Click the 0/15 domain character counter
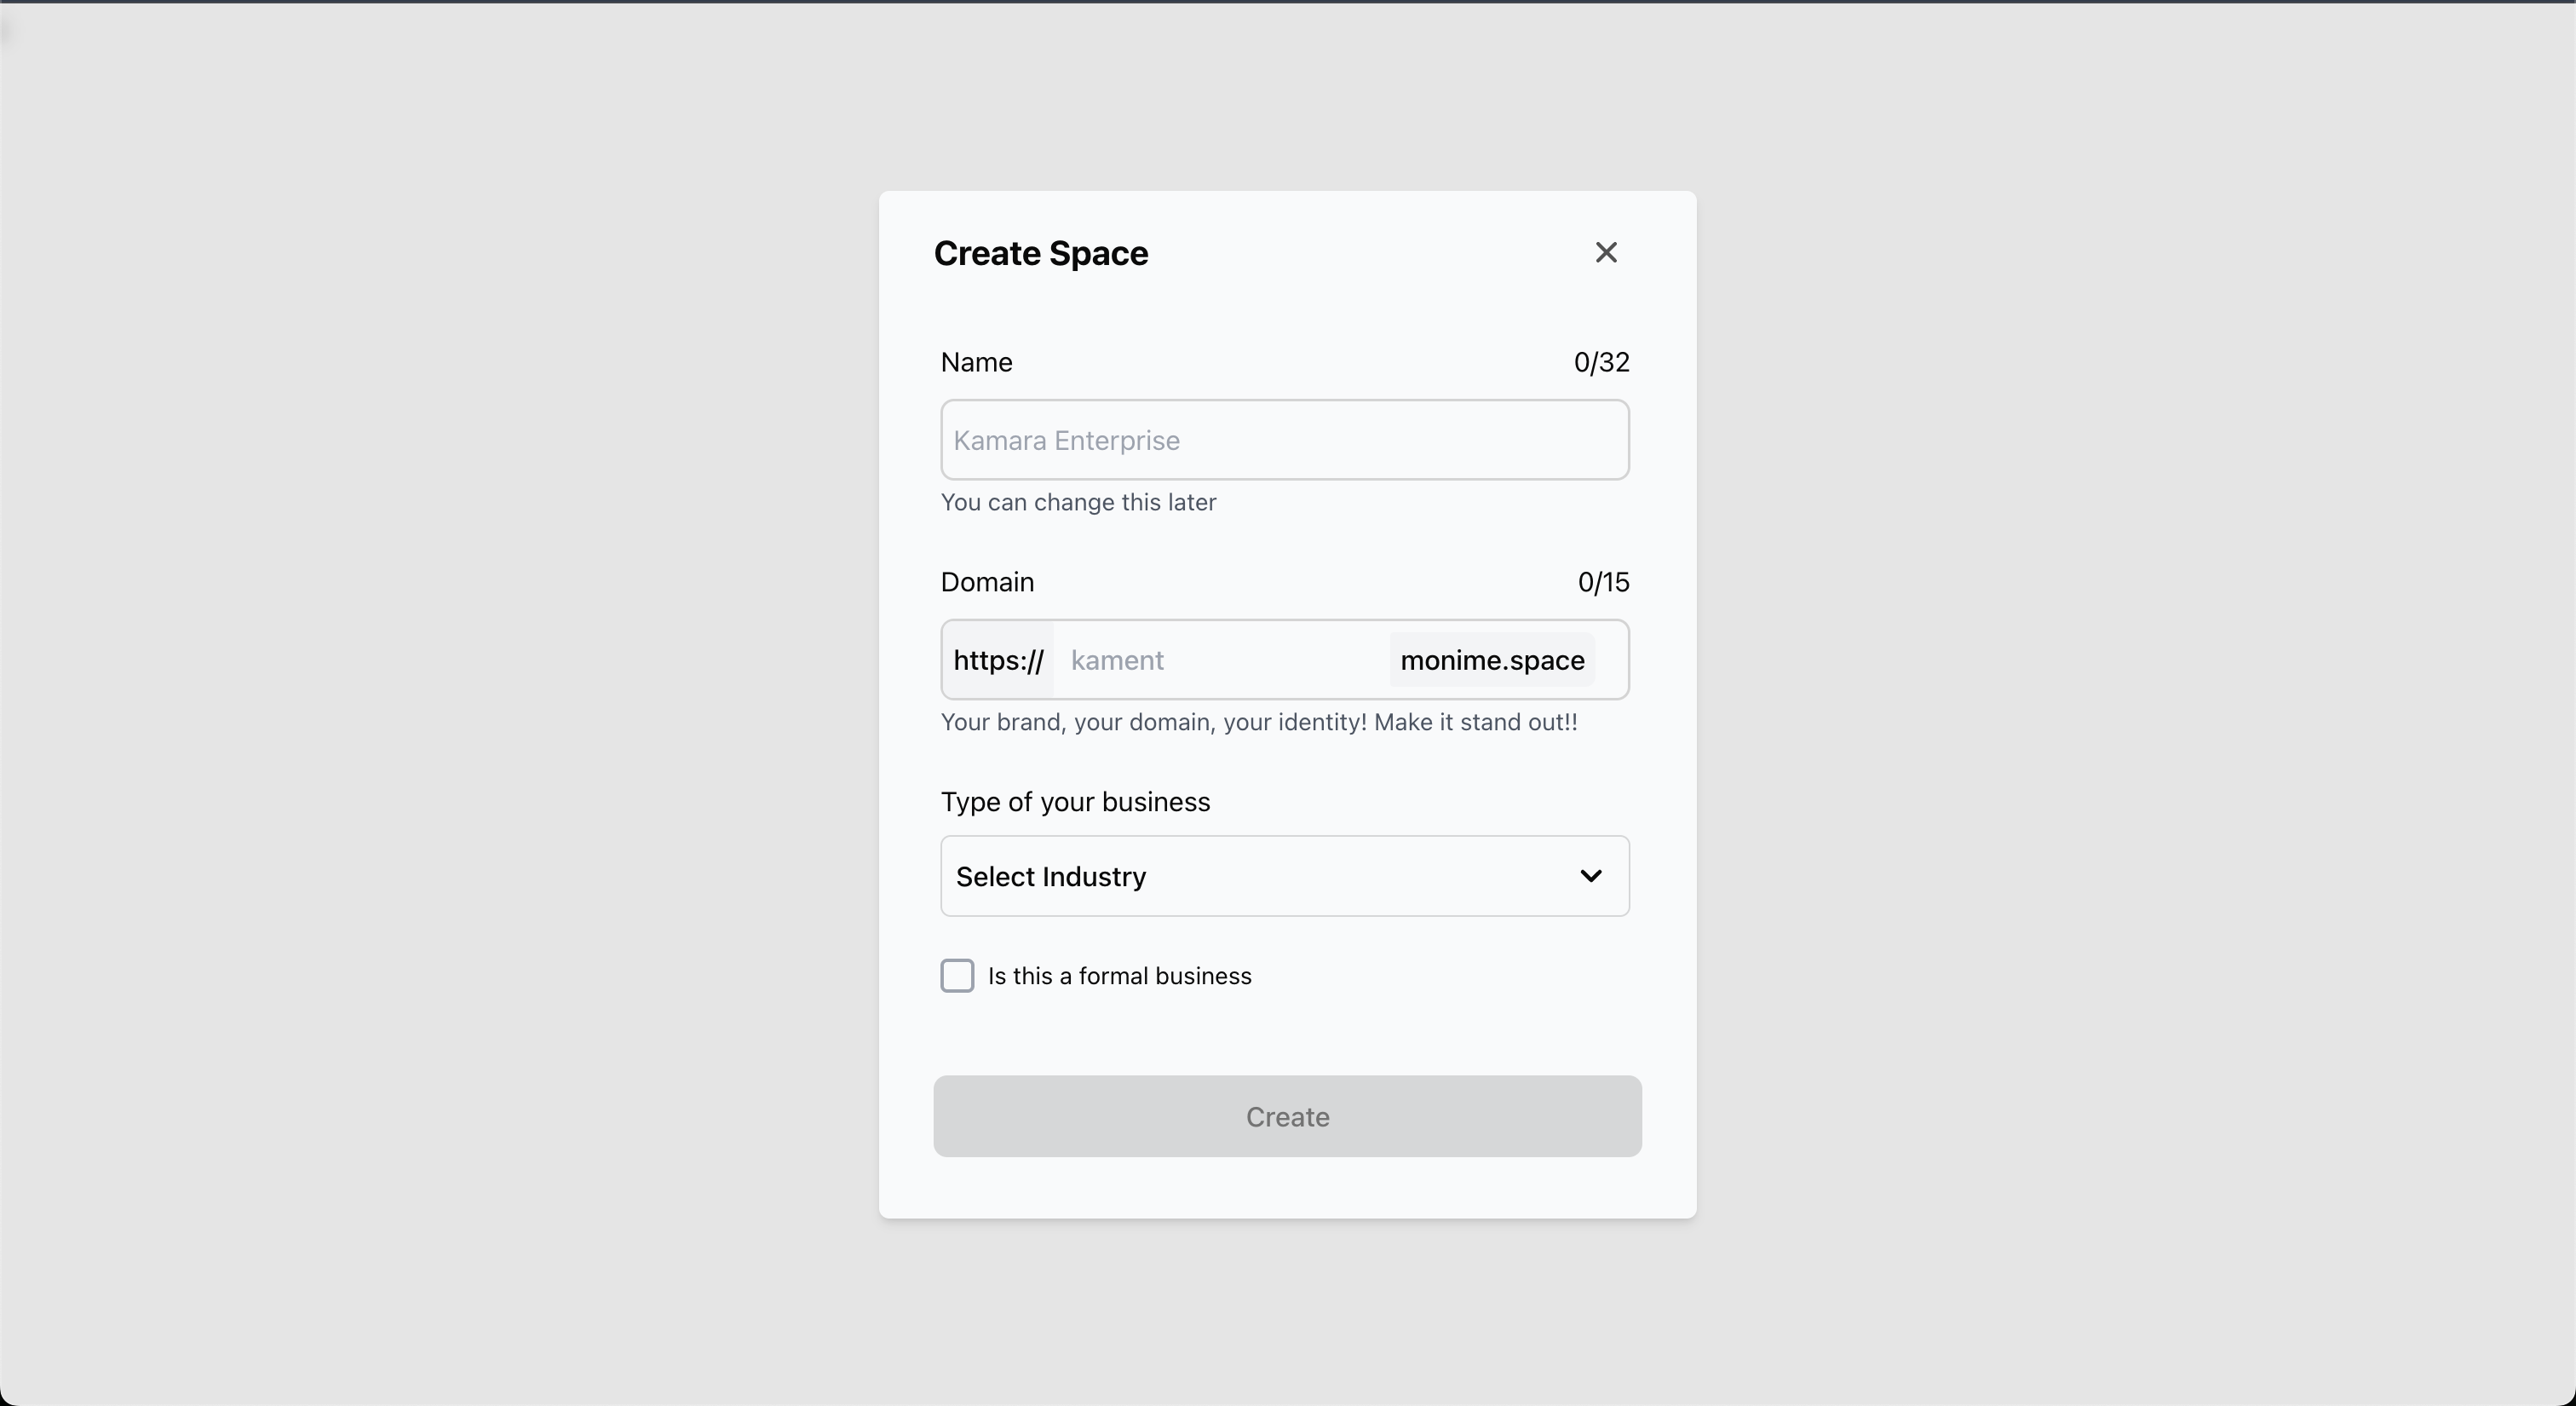Image resolution: width=2576 pixels, height=1406 pixels. (1604, 582)
